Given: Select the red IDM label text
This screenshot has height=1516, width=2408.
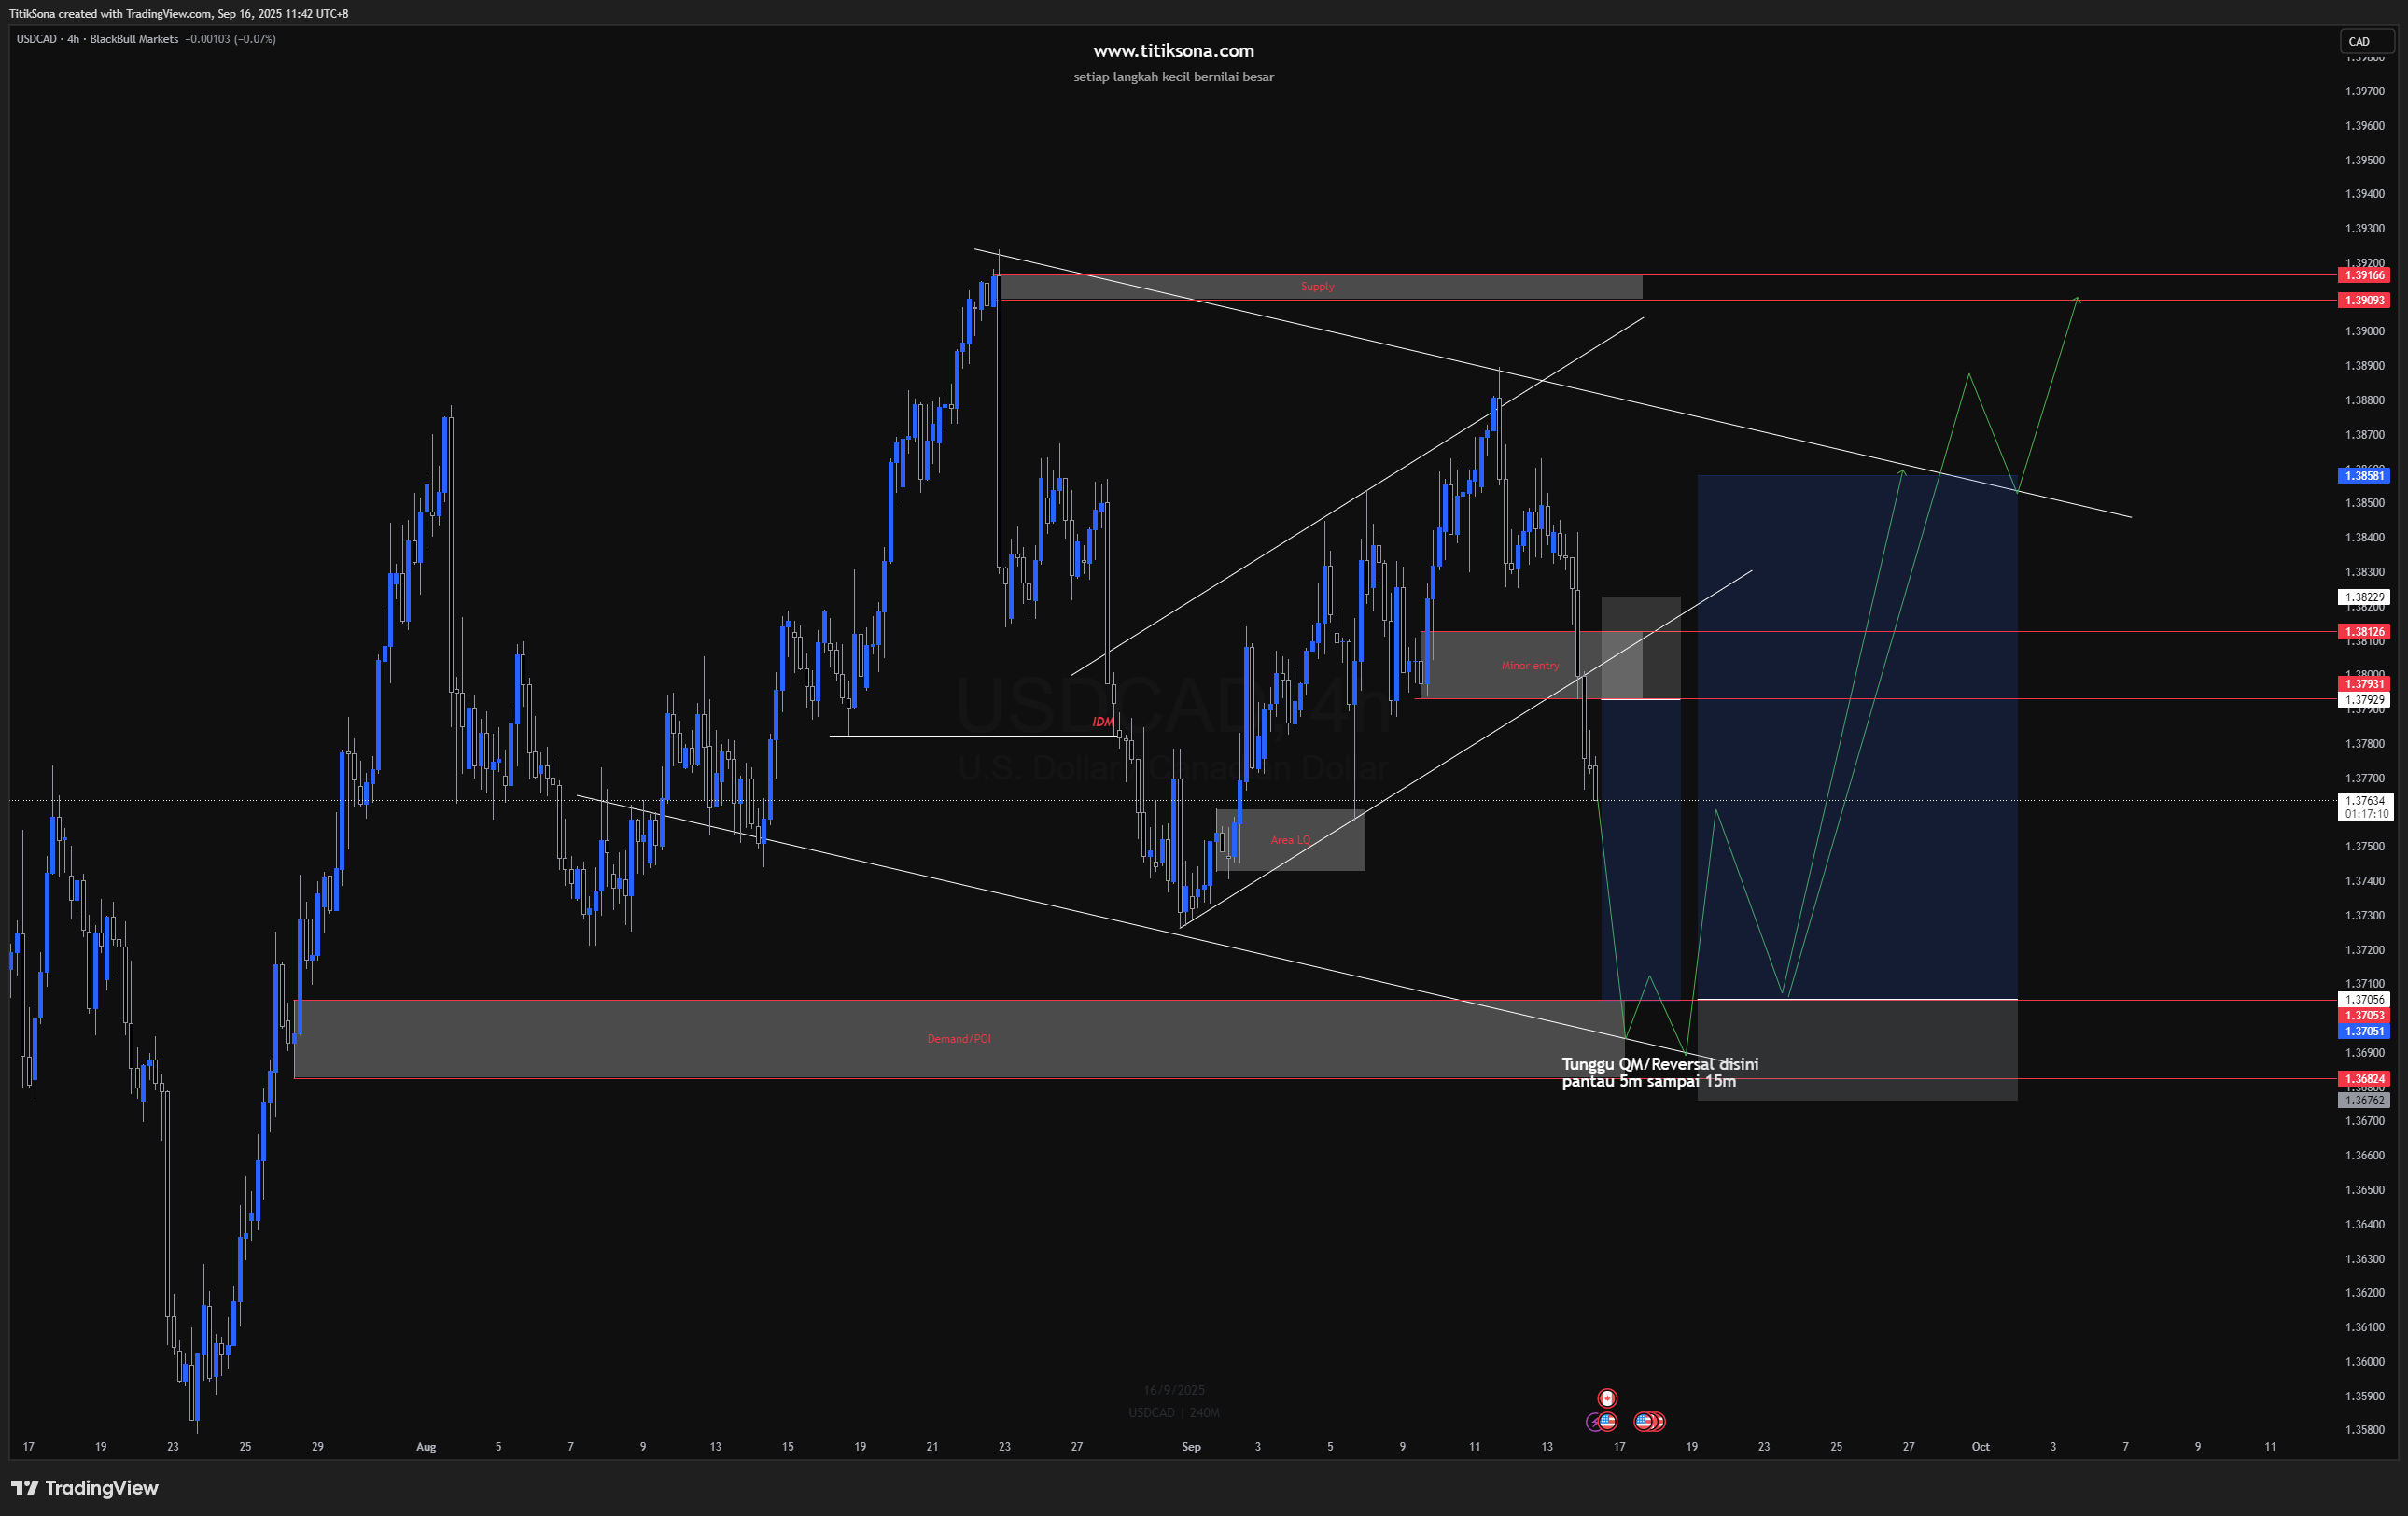Looking at the screenshot, I should 1102,722.
